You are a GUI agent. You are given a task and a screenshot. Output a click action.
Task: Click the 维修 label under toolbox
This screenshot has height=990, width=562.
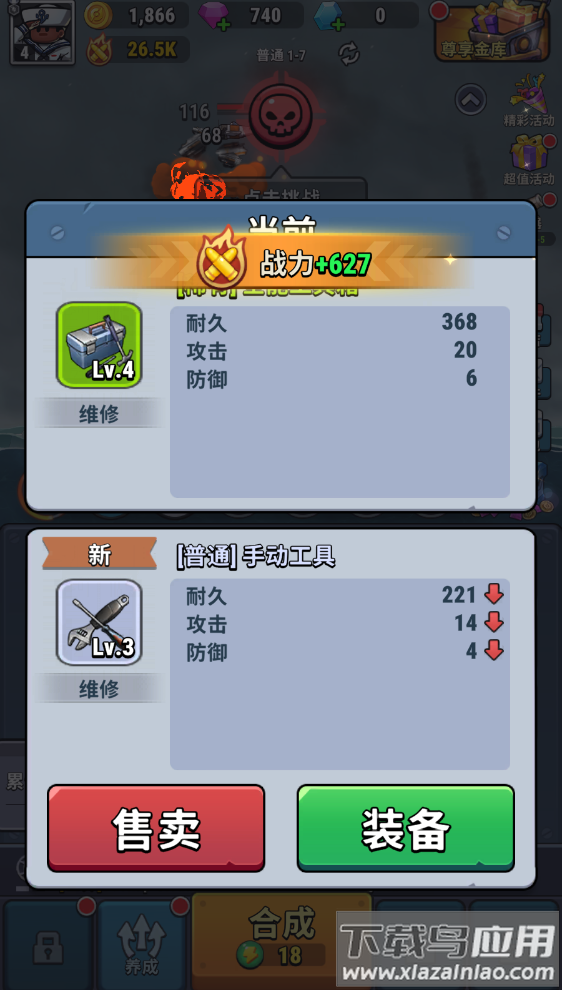tap(99, 414)
